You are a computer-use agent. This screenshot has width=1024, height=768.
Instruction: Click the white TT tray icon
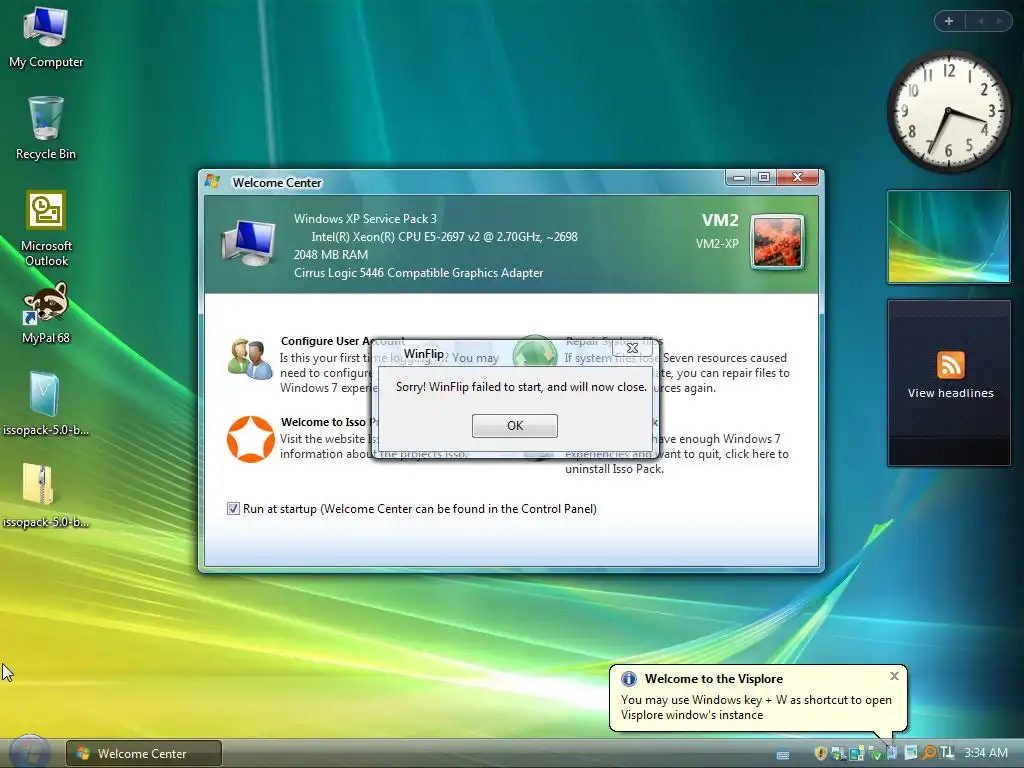click(947, 753)
